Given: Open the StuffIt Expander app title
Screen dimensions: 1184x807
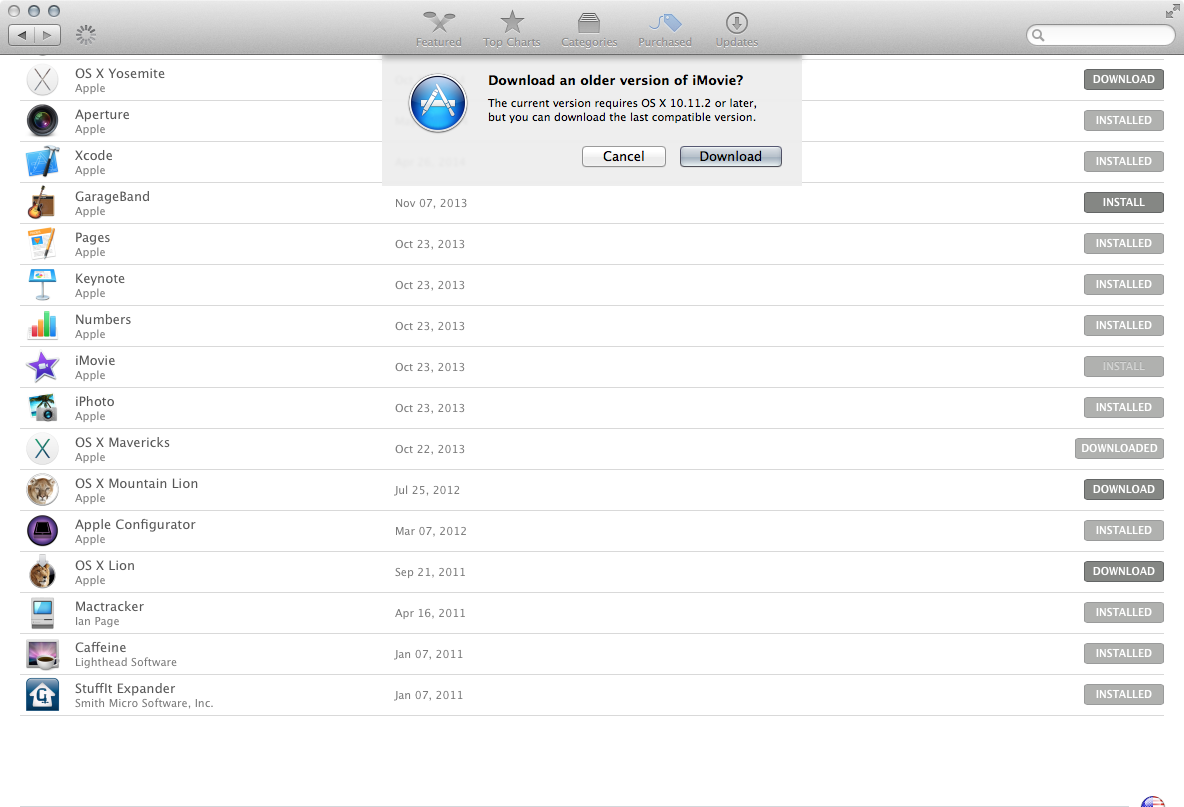Looking at the screenshot, I should tap(125, 688).
